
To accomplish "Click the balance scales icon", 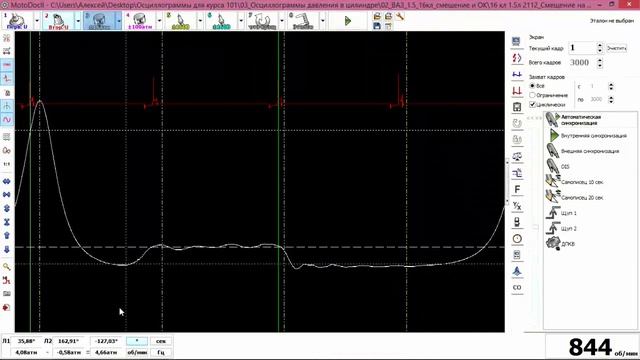I will (x=517, y=156).
